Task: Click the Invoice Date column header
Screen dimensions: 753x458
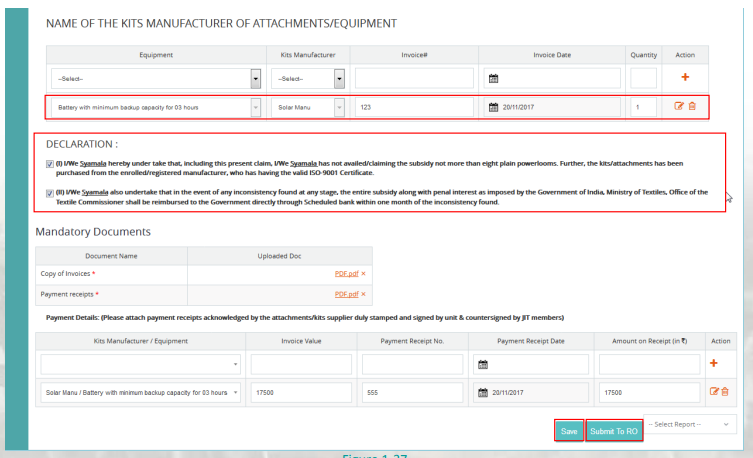Action: [x=552, y=55]
